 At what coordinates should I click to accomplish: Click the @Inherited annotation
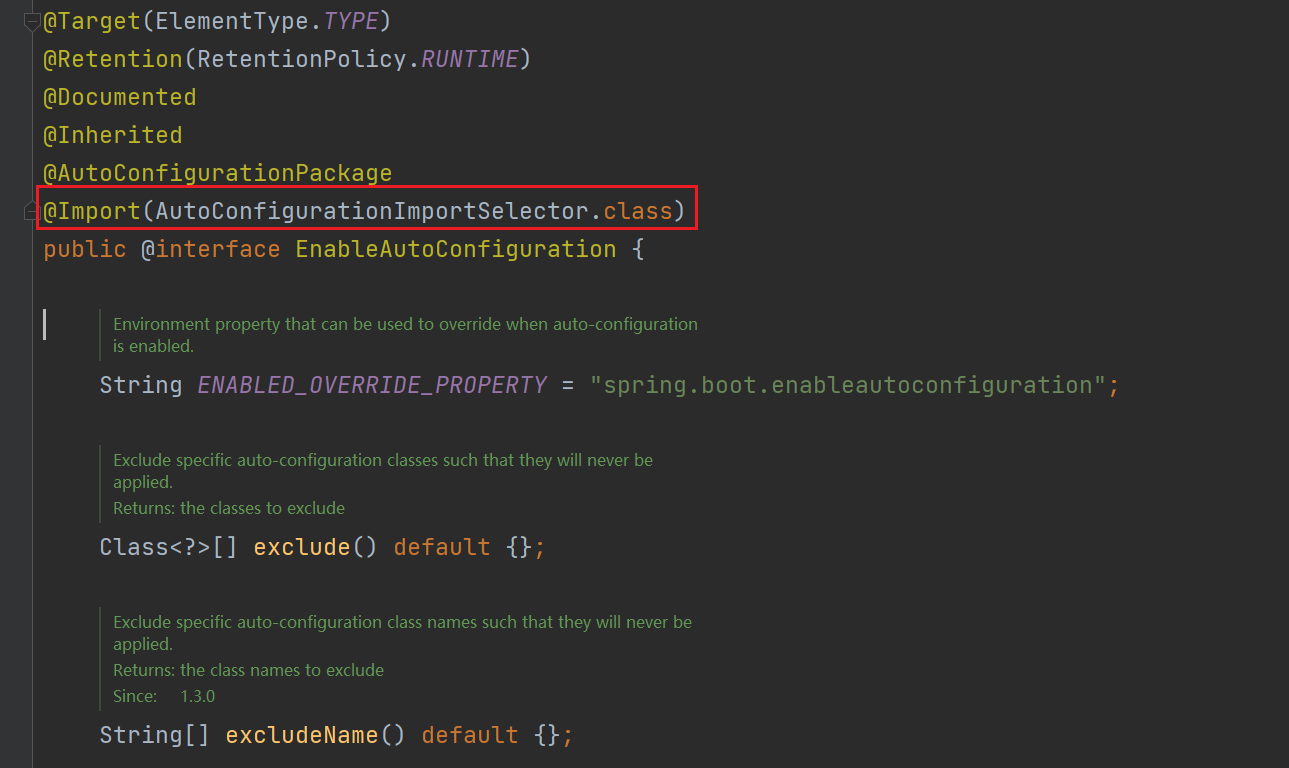[112, 135]
